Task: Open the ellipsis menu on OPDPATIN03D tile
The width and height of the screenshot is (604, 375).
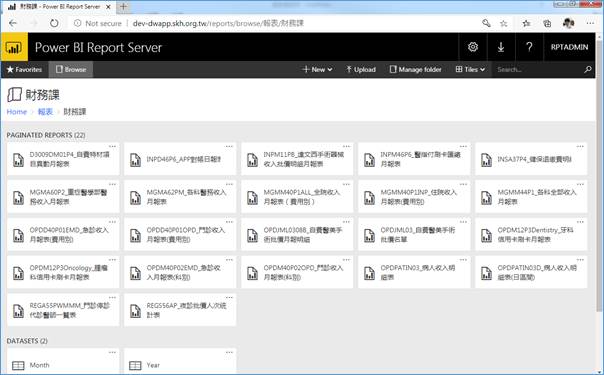Action: tap(580, 259)
